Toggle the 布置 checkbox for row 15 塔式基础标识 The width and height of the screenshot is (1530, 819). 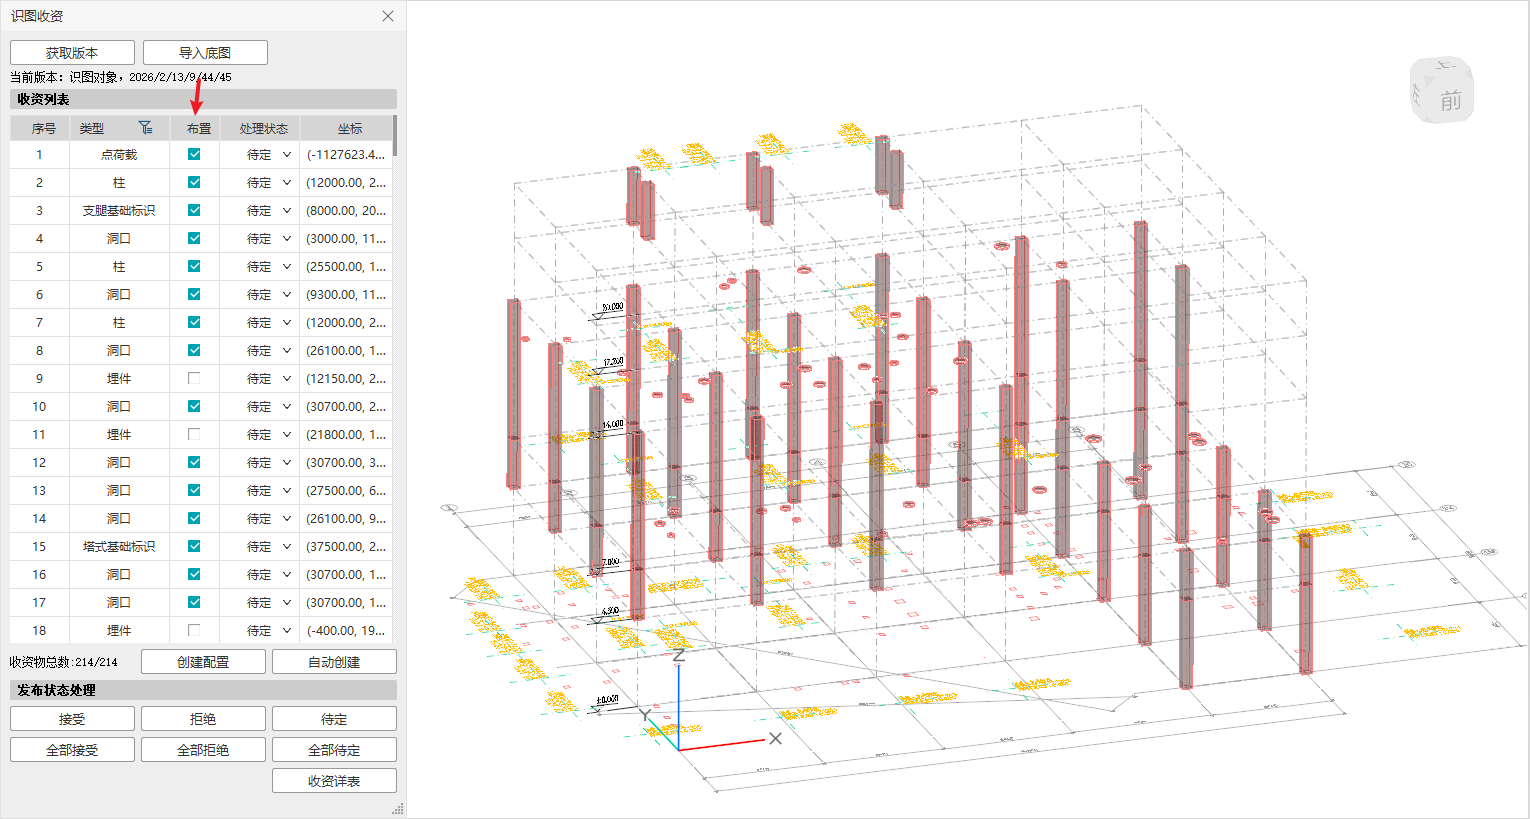[x=194, y=547]
